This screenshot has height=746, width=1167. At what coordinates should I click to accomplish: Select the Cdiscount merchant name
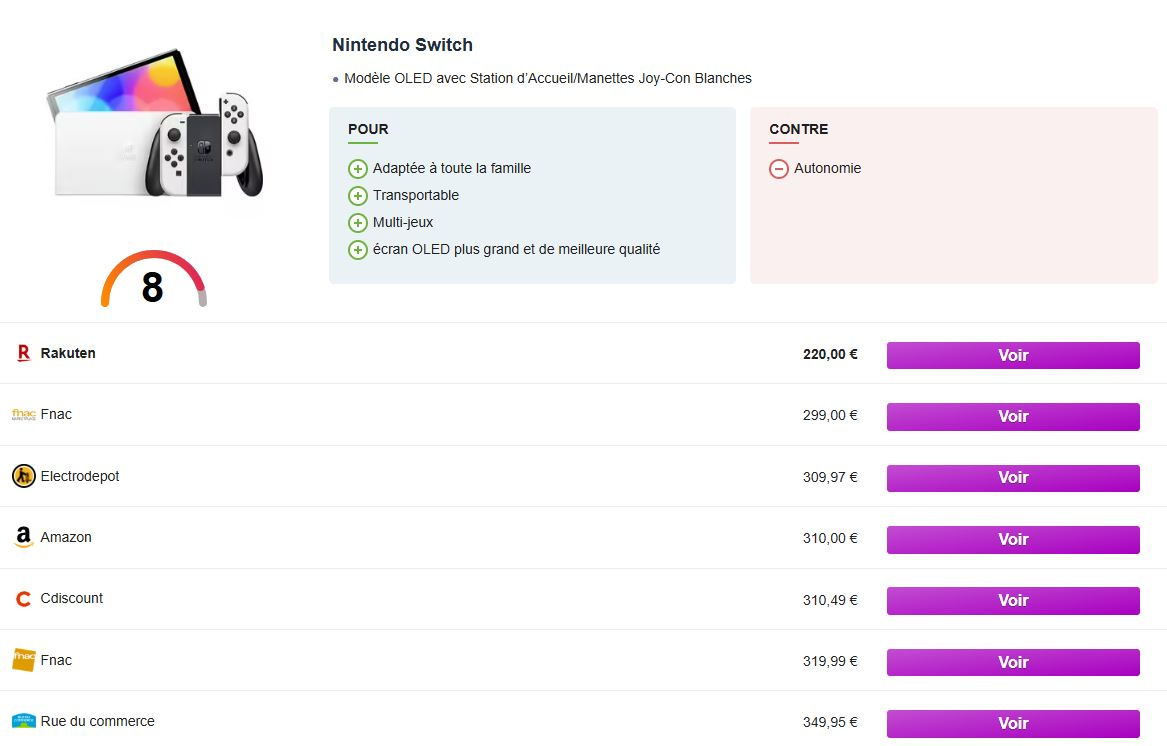(x=71, y=598)
